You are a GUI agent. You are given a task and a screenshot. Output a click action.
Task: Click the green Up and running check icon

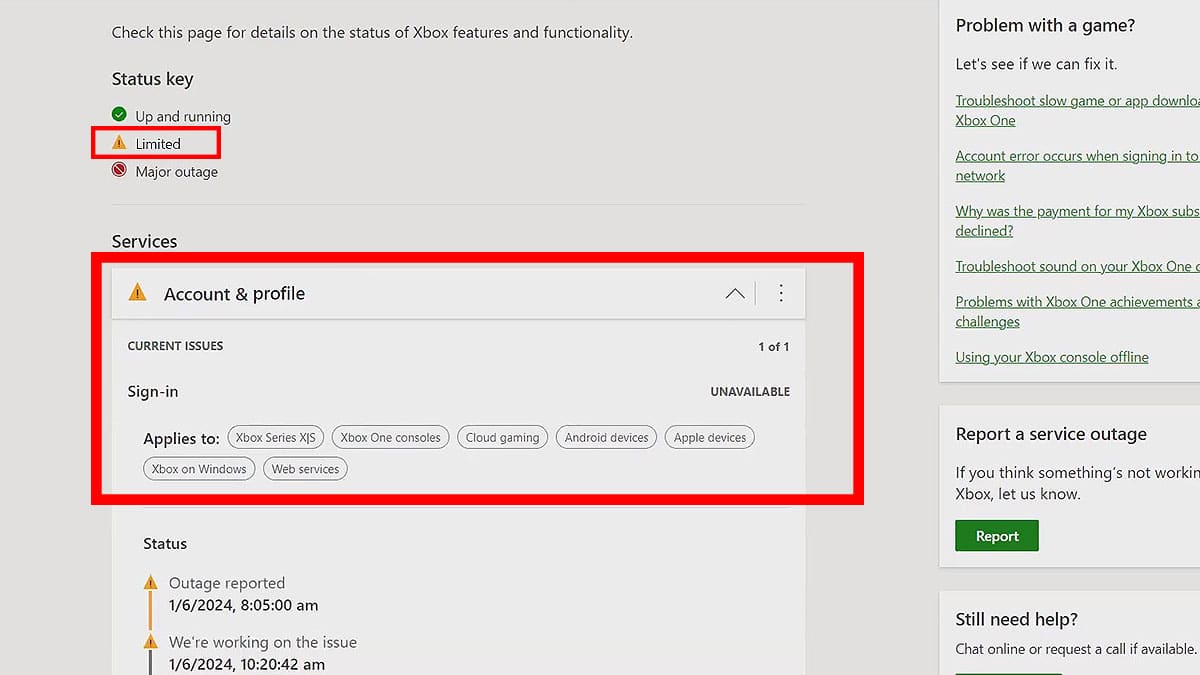coord(119,115)
